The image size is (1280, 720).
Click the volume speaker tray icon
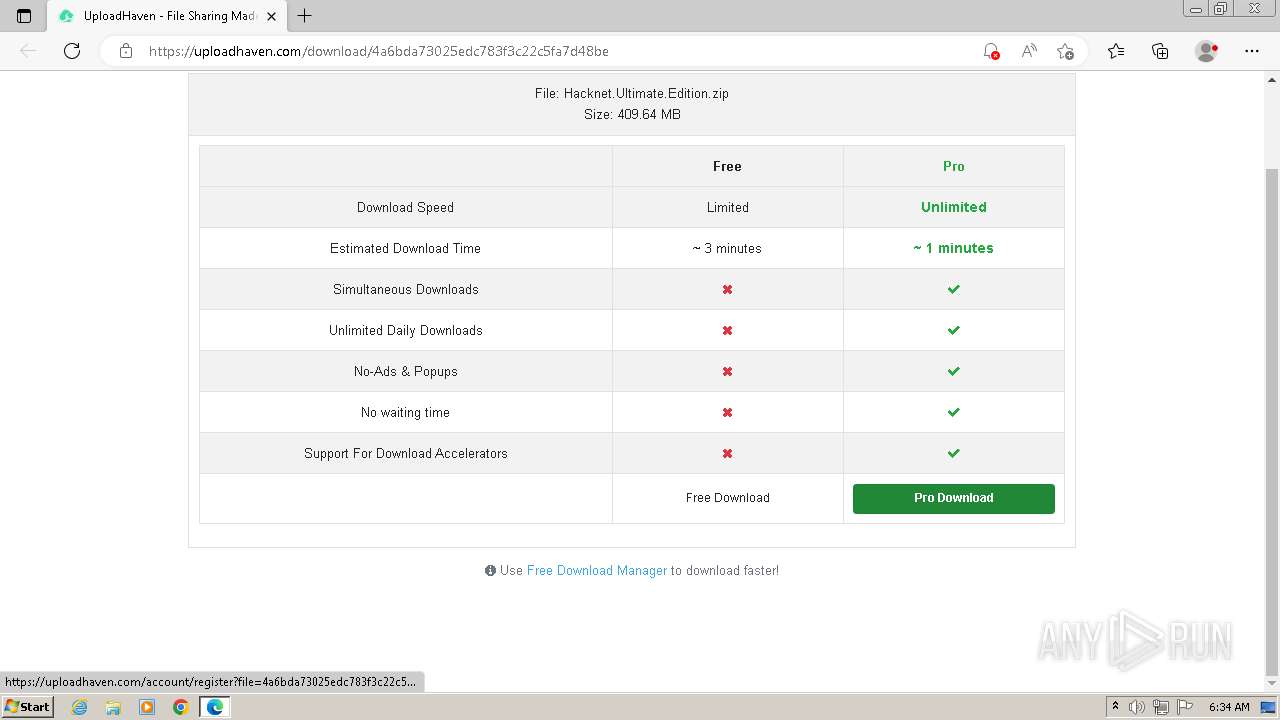1138,707
